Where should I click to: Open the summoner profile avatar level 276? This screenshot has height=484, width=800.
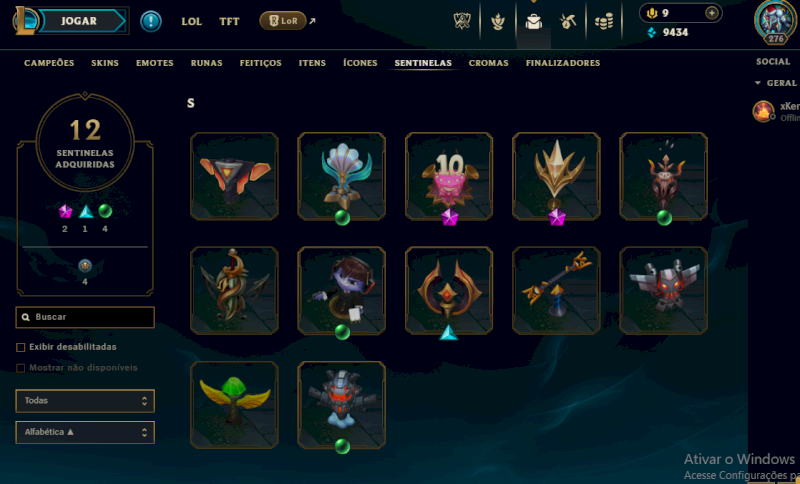pyautogui.click(x=776, y=21)
